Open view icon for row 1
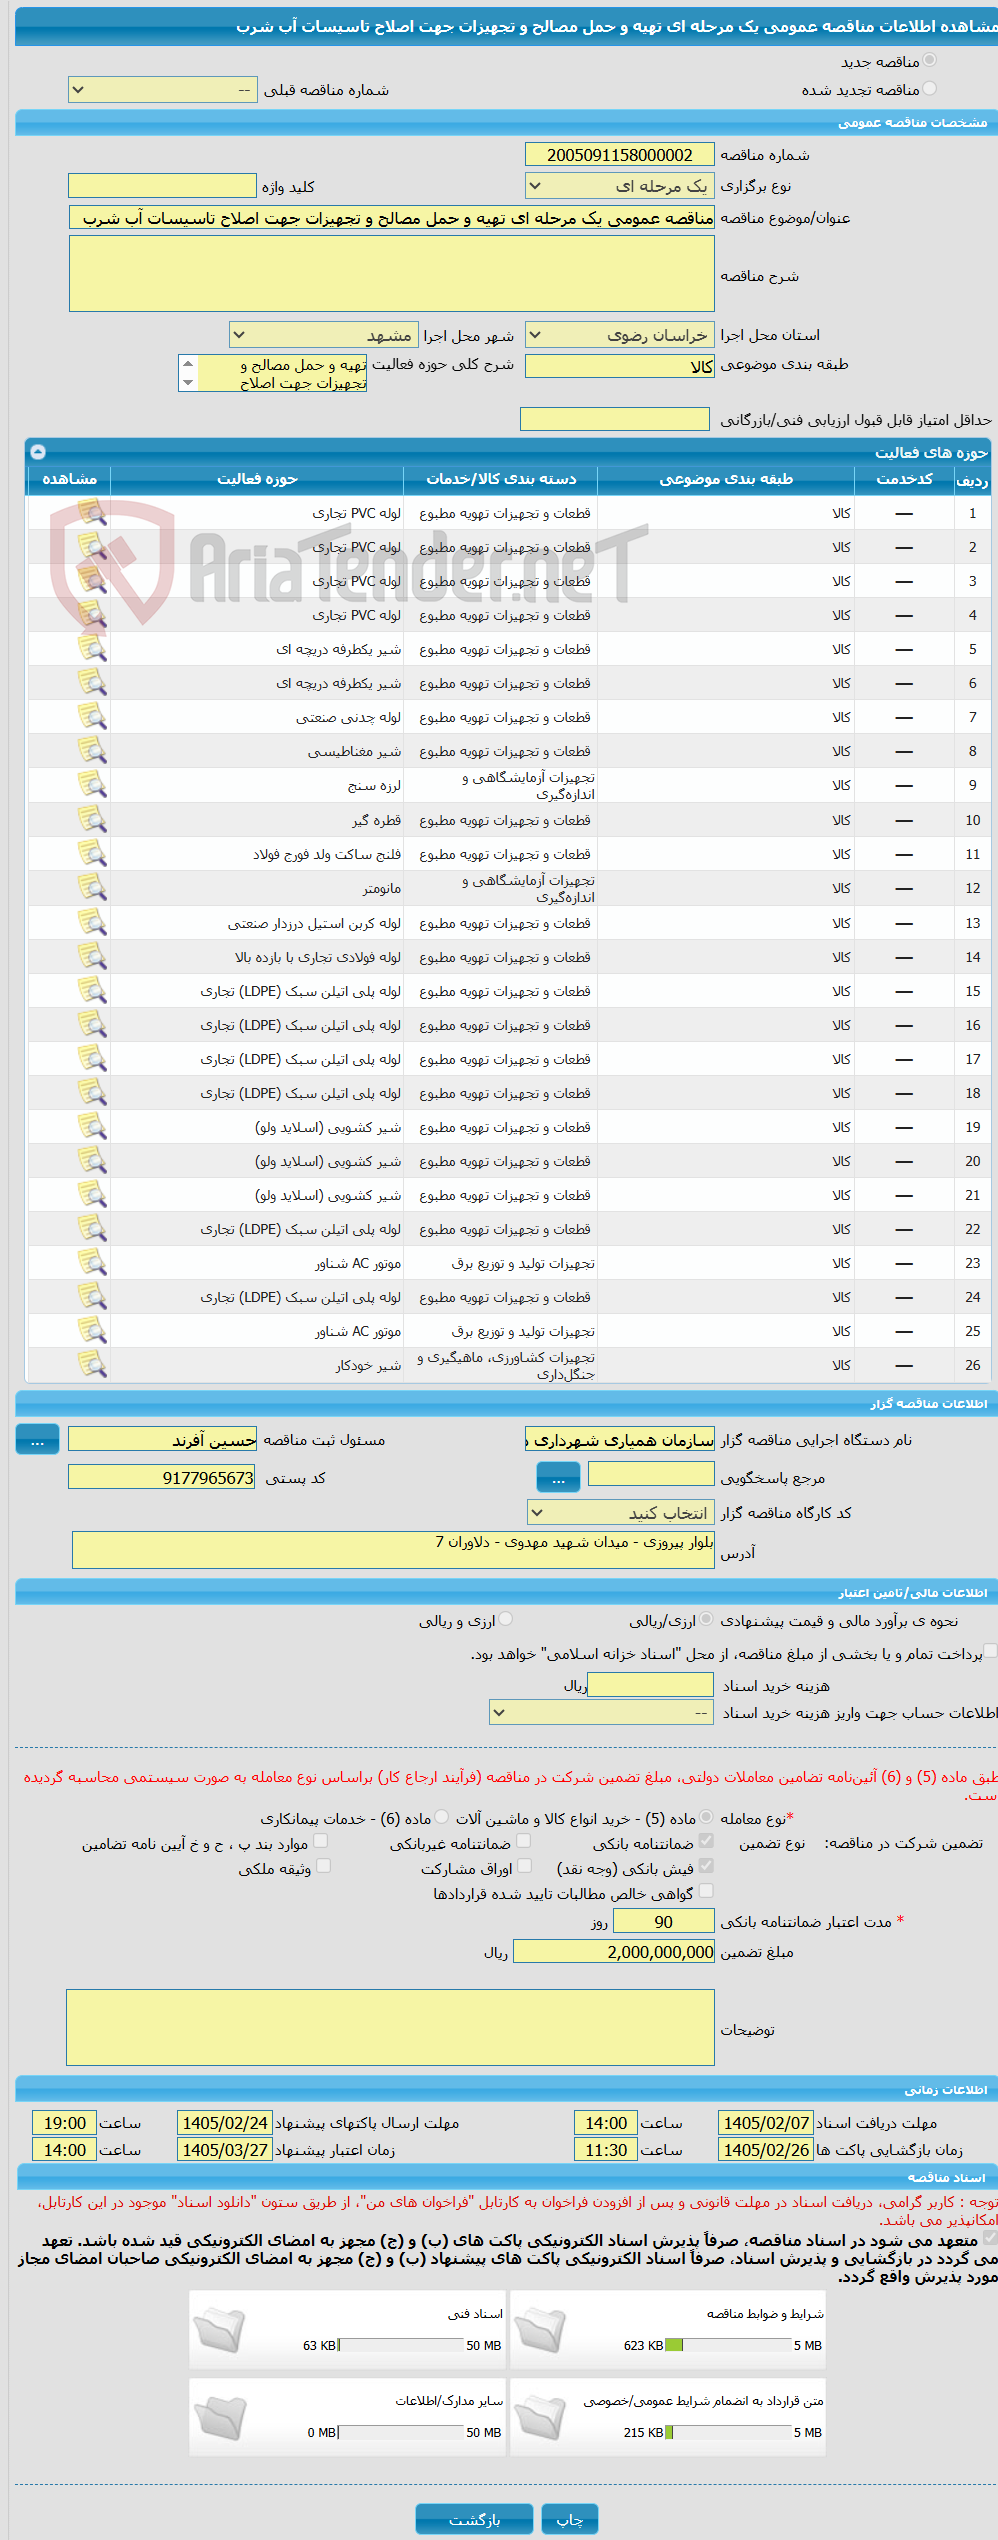This screenshot has height=2540, width=998. 92,512
